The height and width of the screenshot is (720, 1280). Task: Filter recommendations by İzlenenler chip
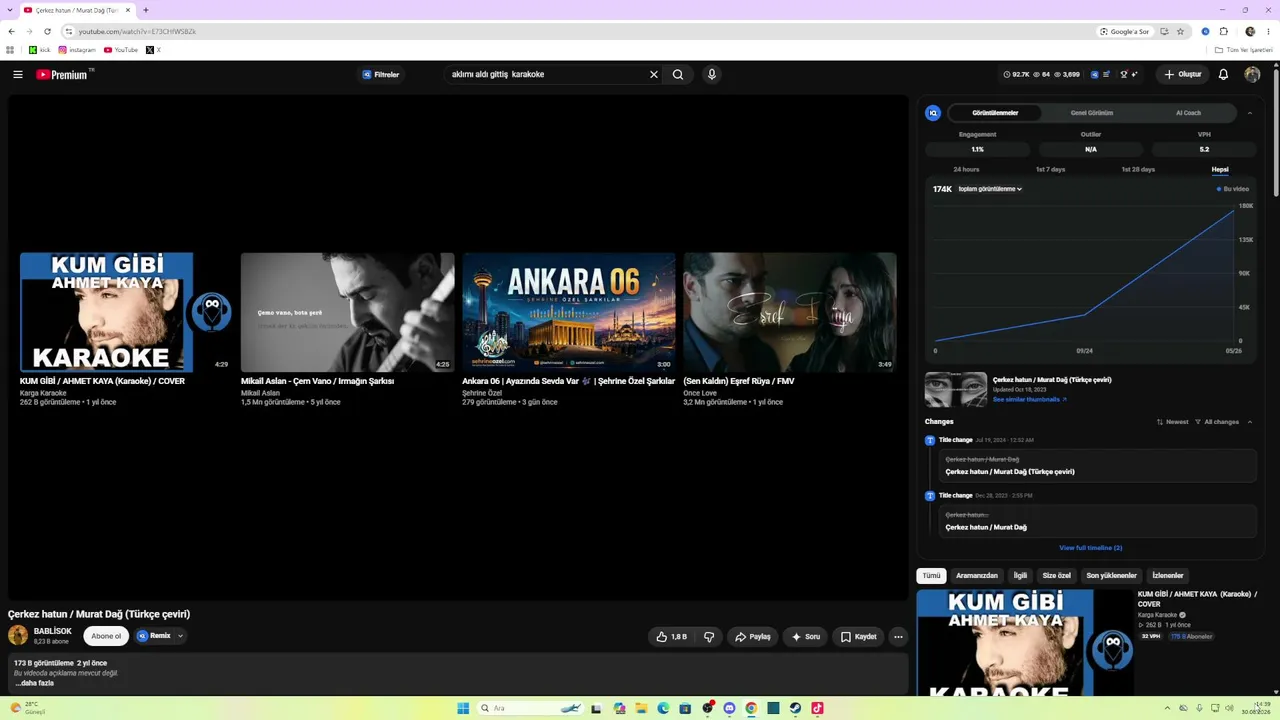point(1168,576)
